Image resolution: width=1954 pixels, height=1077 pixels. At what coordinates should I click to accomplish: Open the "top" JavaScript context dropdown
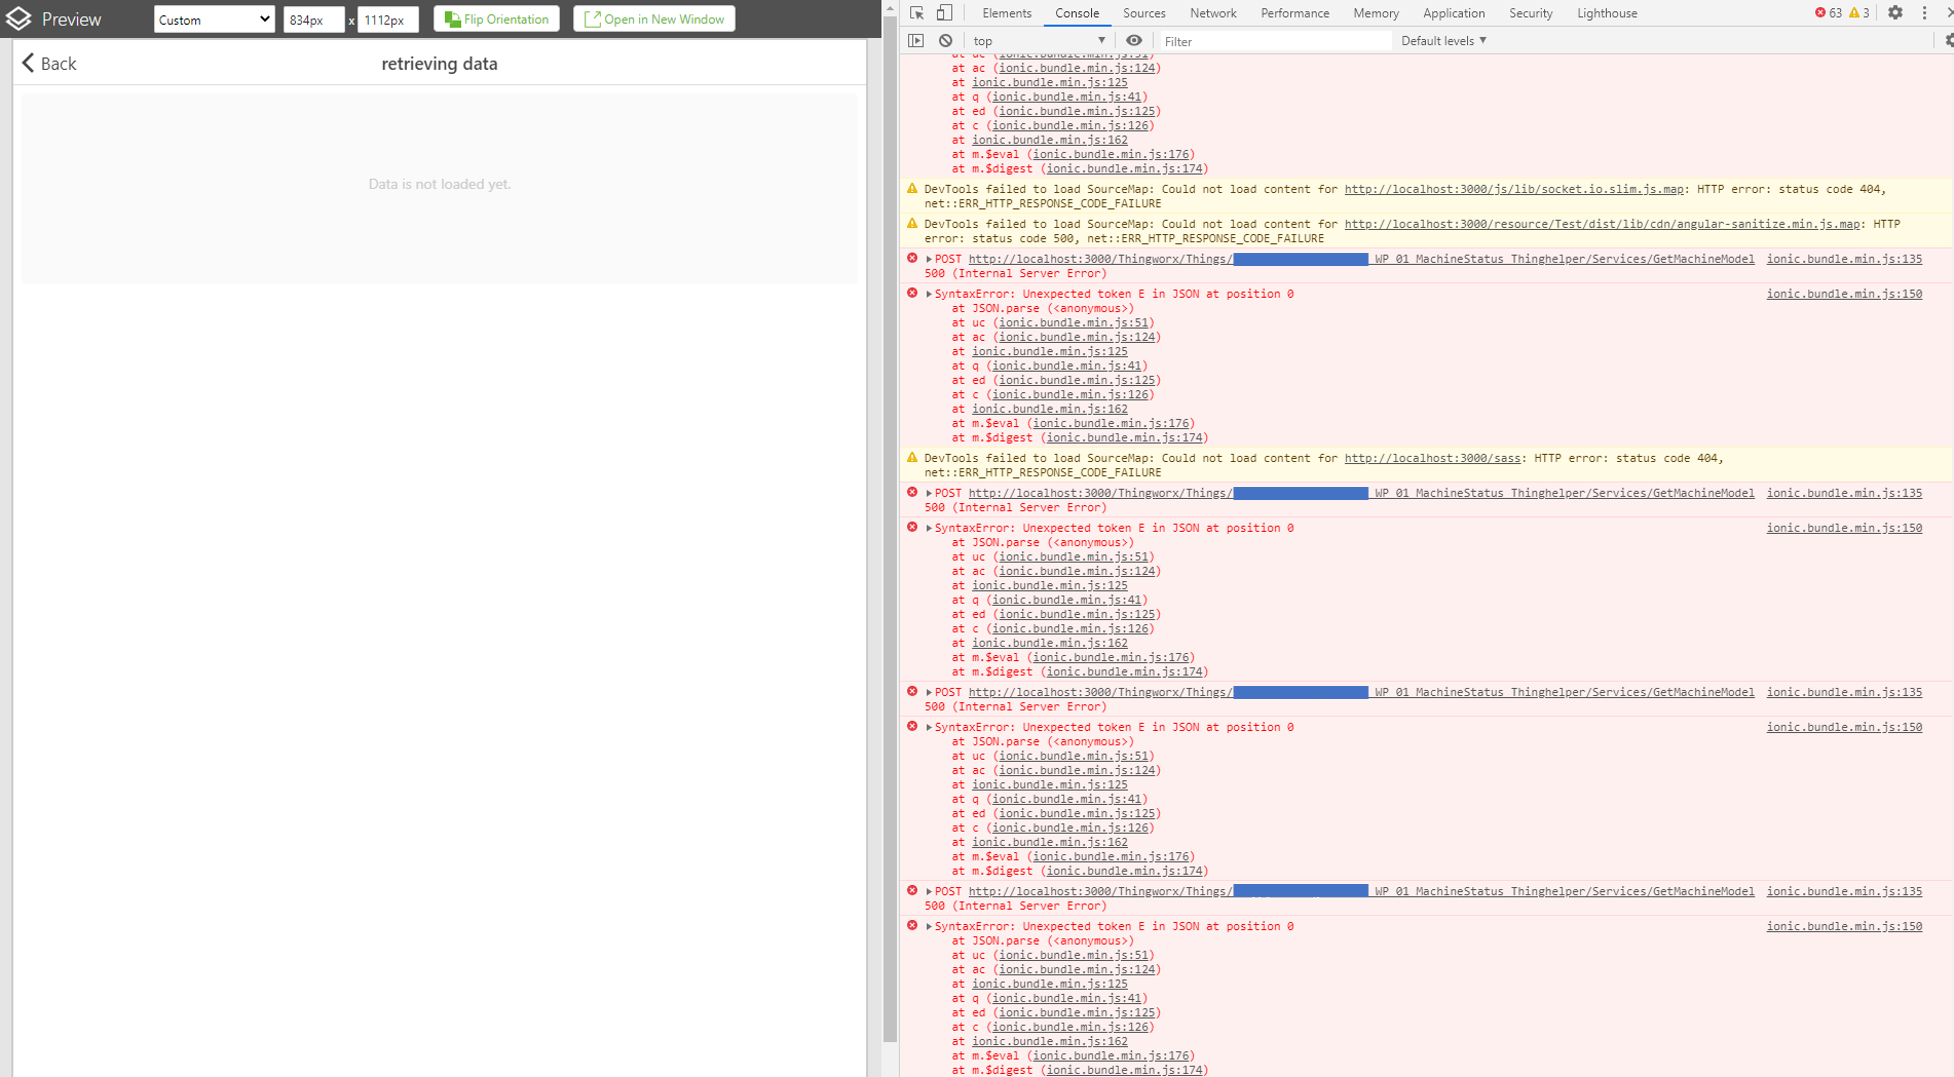coord(1038,40)
